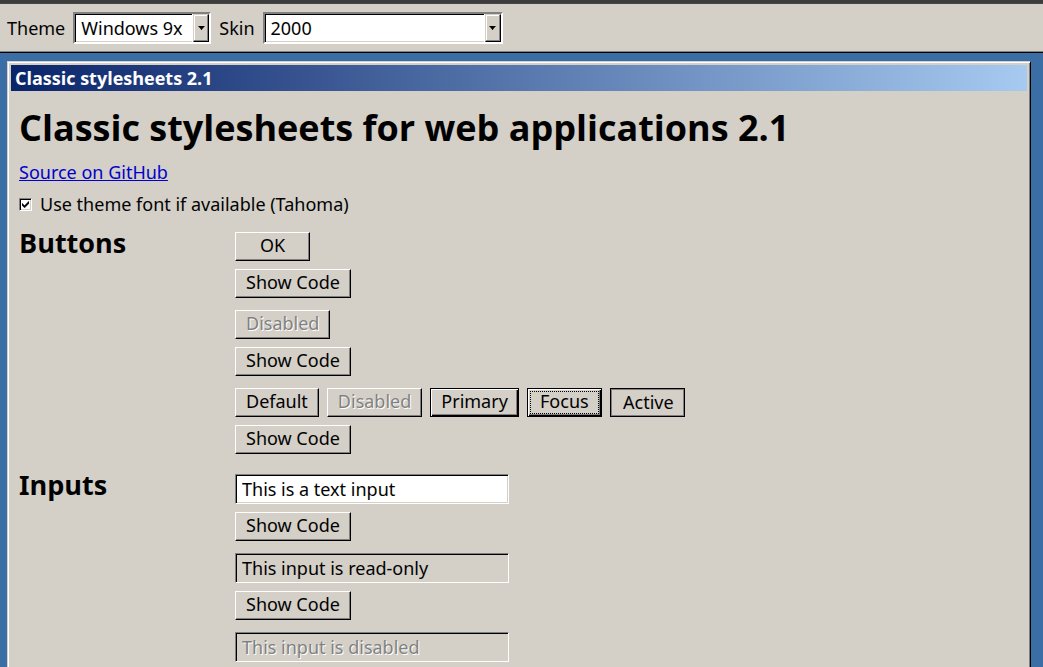Click the main page heading text
1043x667 pixels.
click(x=403, y=128)
